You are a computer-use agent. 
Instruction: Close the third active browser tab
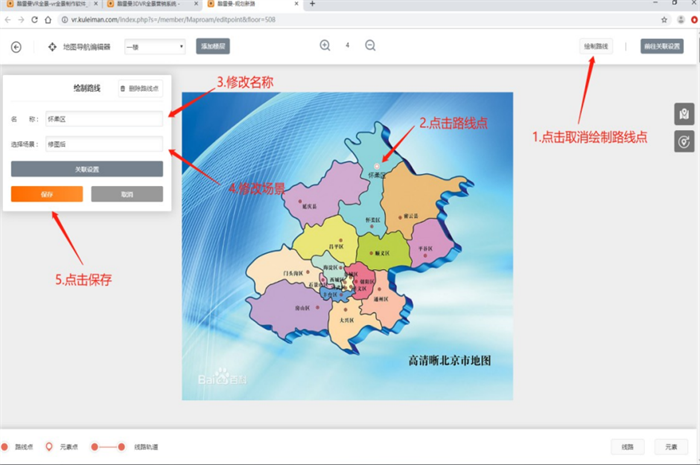296,4
